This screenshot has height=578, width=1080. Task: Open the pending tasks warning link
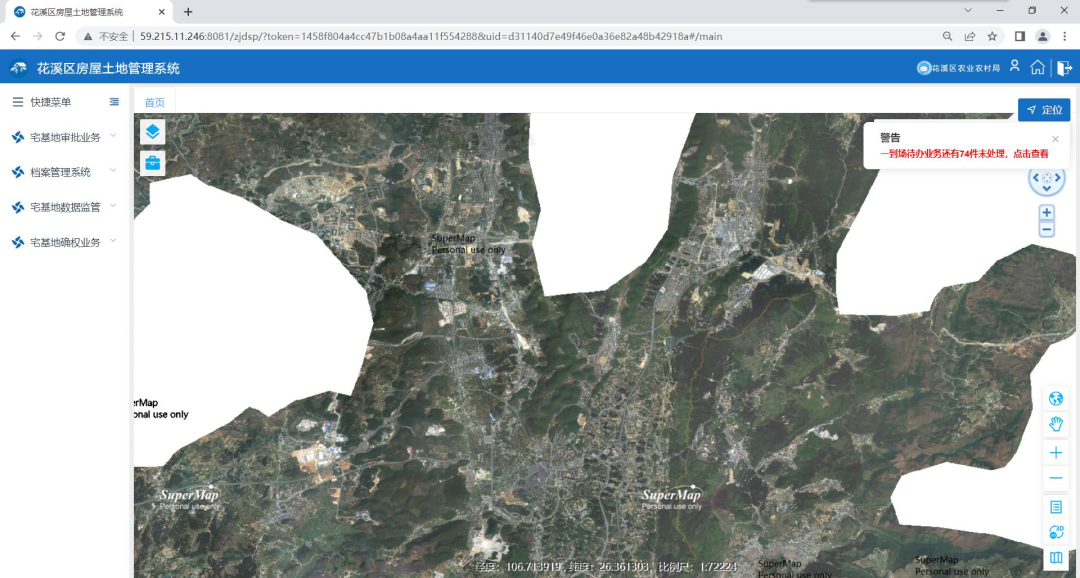[x=964, y=154]
